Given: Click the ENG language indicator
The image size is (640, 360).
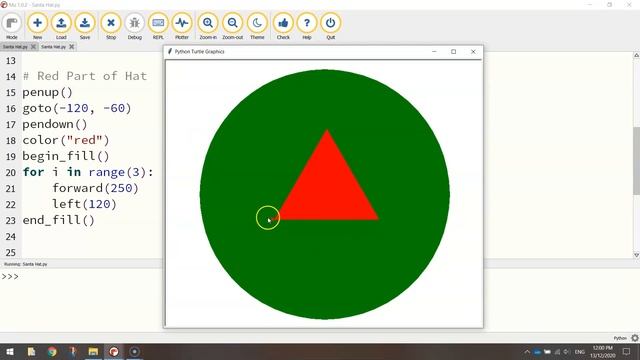Looking at the screenshot, I should pos(580,352).
